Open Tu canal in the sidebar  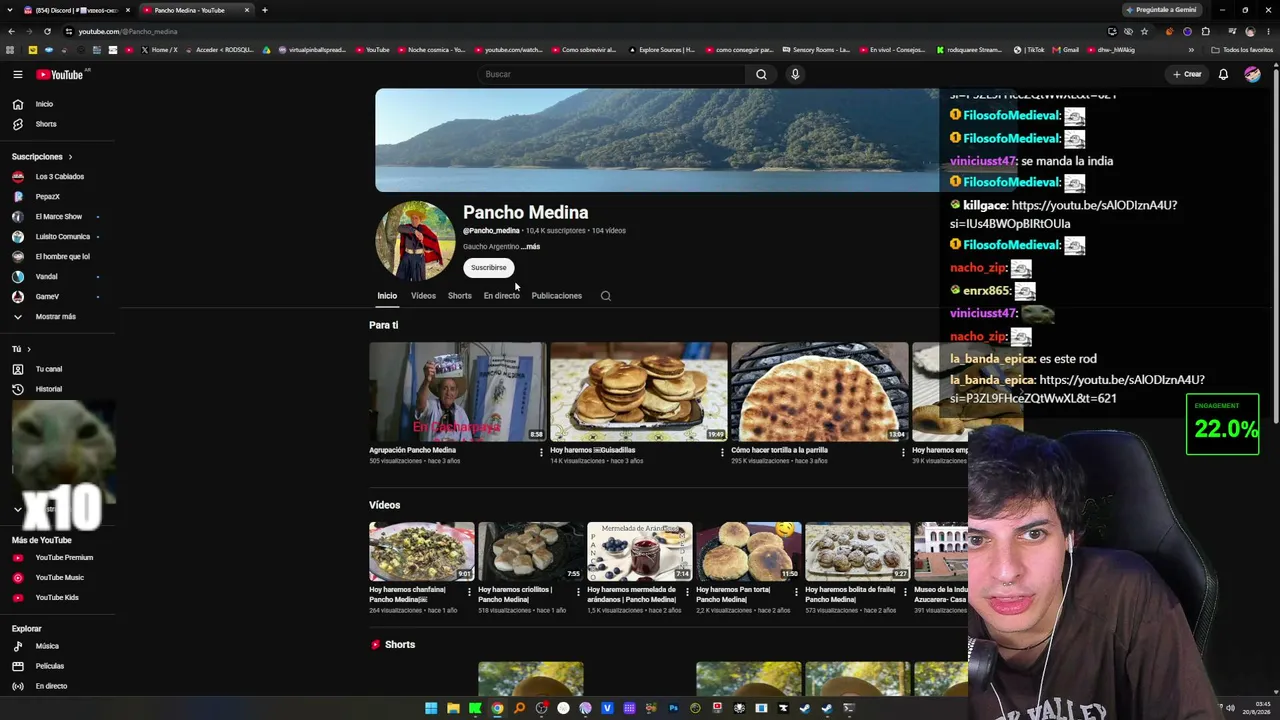[x=49, y=369]
